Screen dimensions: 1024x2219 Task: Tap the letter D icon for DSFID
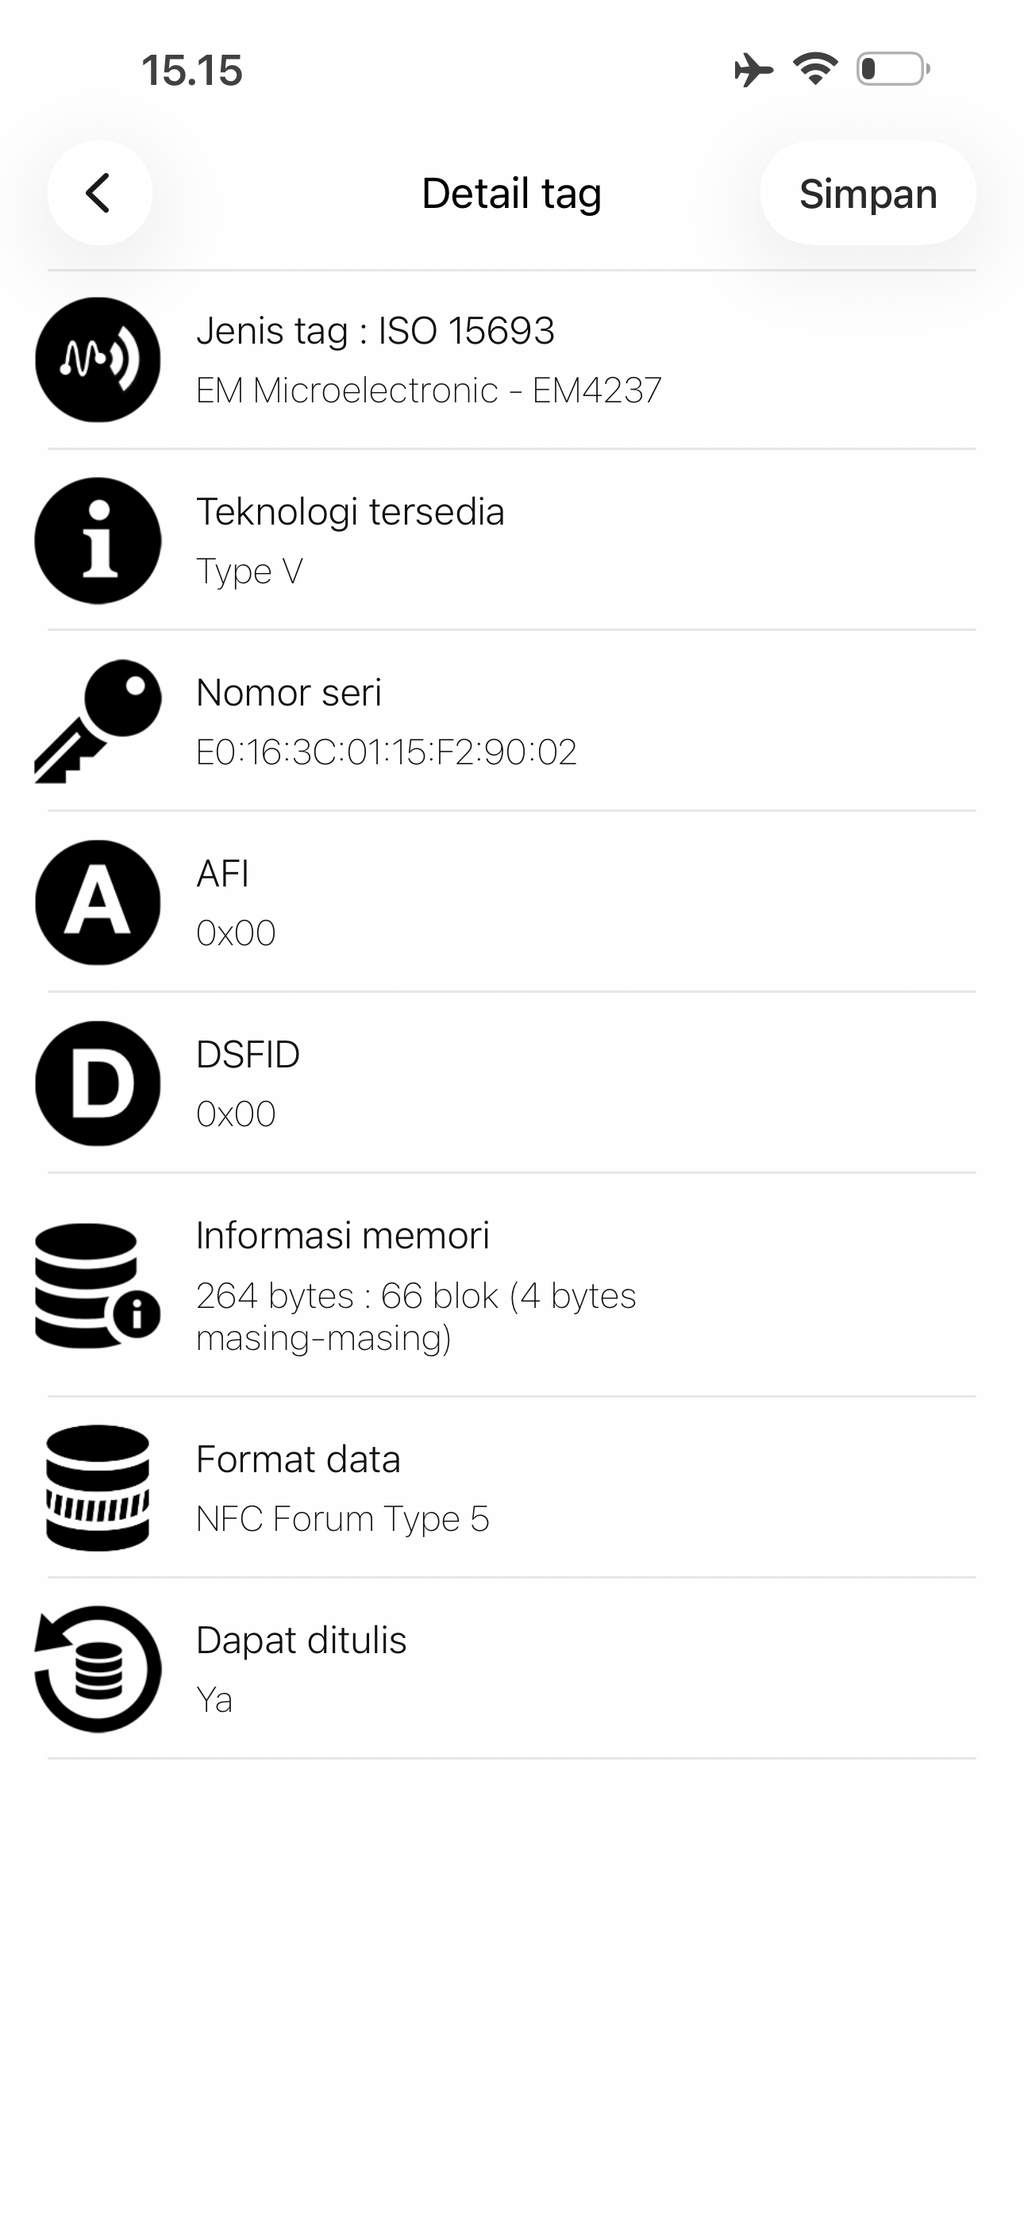98,1084
